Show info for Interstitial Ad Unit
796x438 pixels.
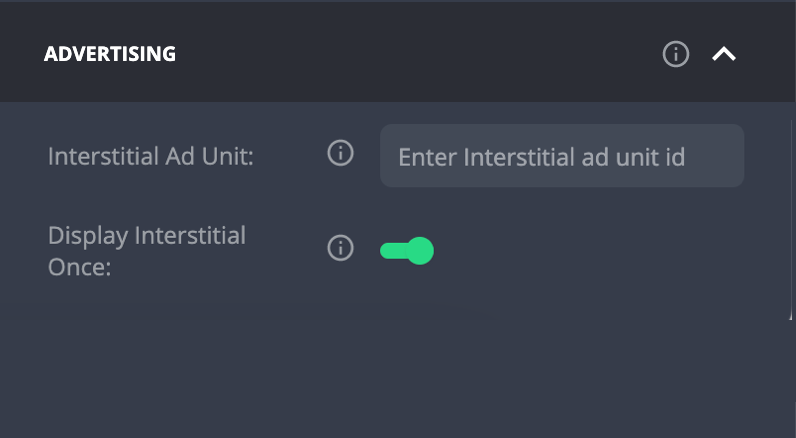click(340, 153)
